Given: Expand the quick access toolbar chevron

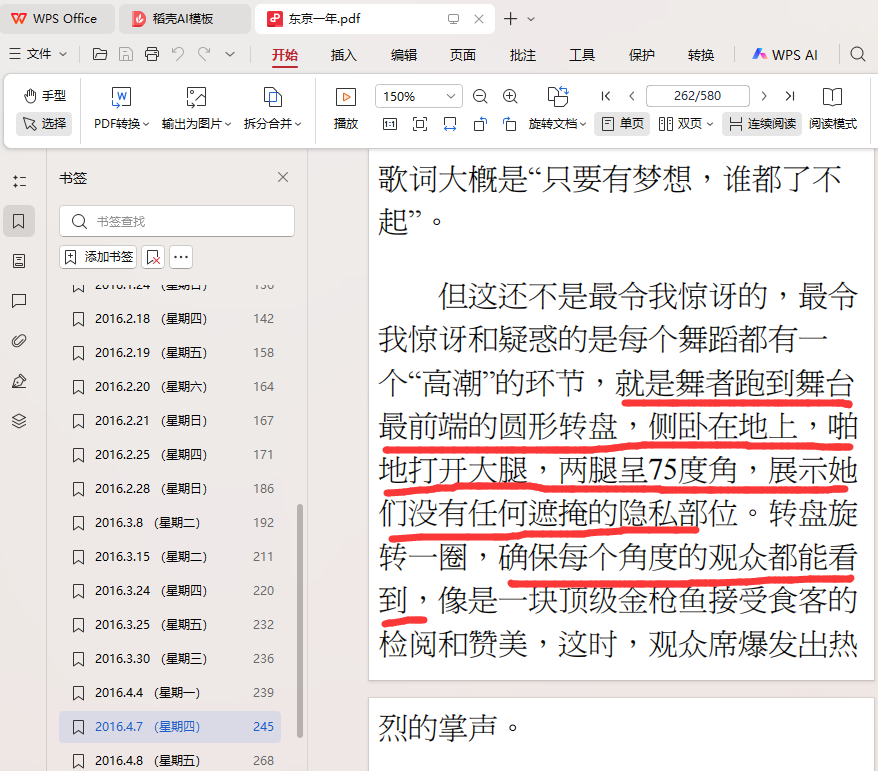Looking at the screenshot, I should (230, 54).
